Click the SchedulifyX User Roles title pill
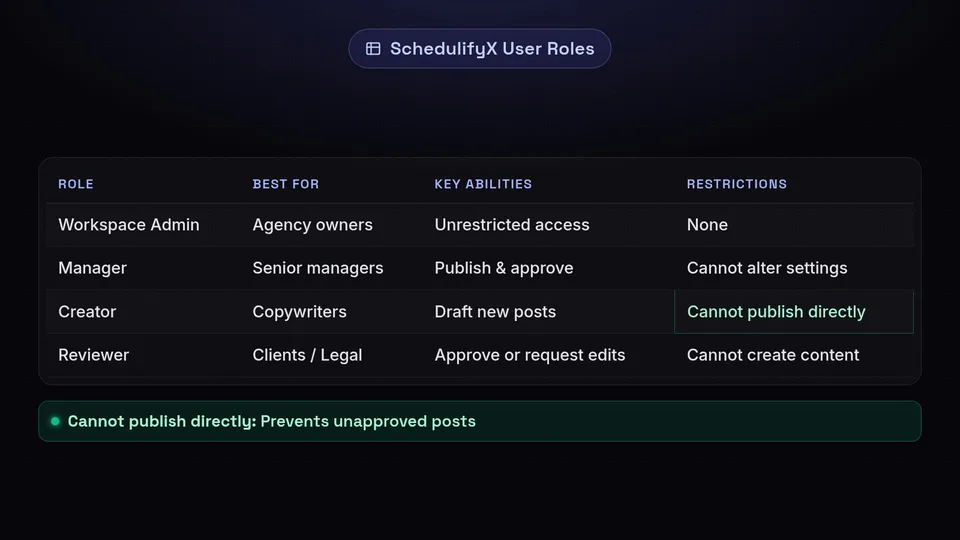 tap(479, 49)
